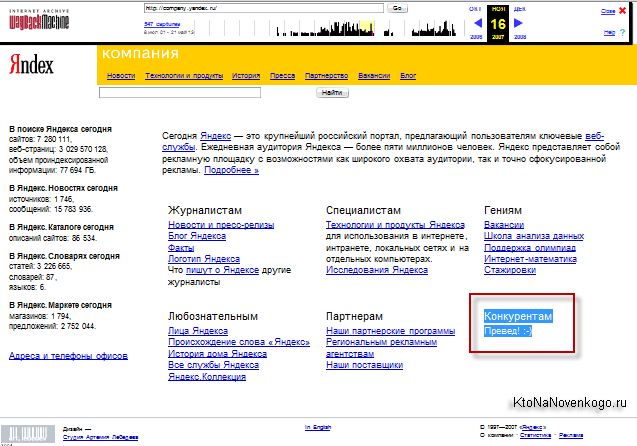Open the Школа анализа данных link
Screen dimensions: 637x446
pos(533,236)
